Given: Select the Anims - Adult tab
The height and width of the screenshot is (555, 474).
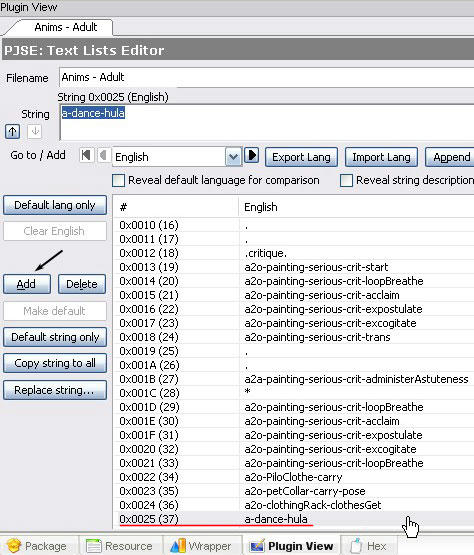Looking at the screenshot, I should [66, 27].
